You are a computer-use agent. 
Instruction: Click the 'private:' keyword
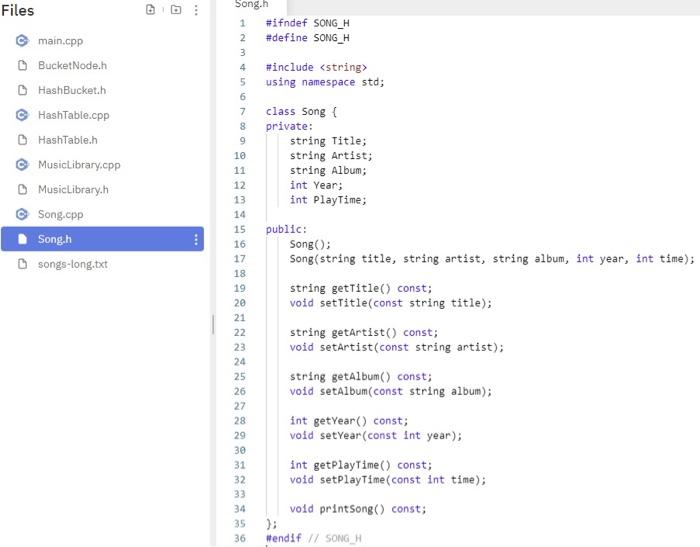289,126
